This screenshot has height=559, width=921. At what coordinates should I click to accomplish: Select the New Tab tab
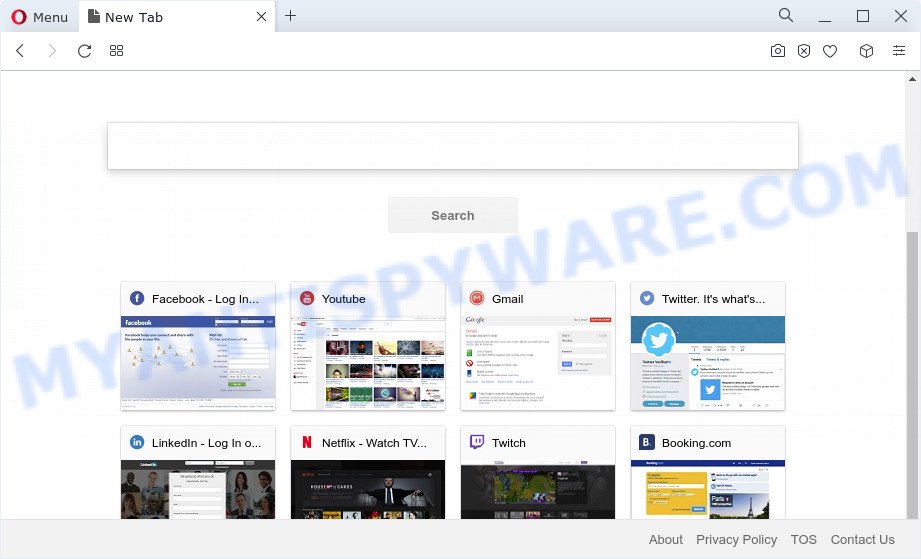point(176,17)
